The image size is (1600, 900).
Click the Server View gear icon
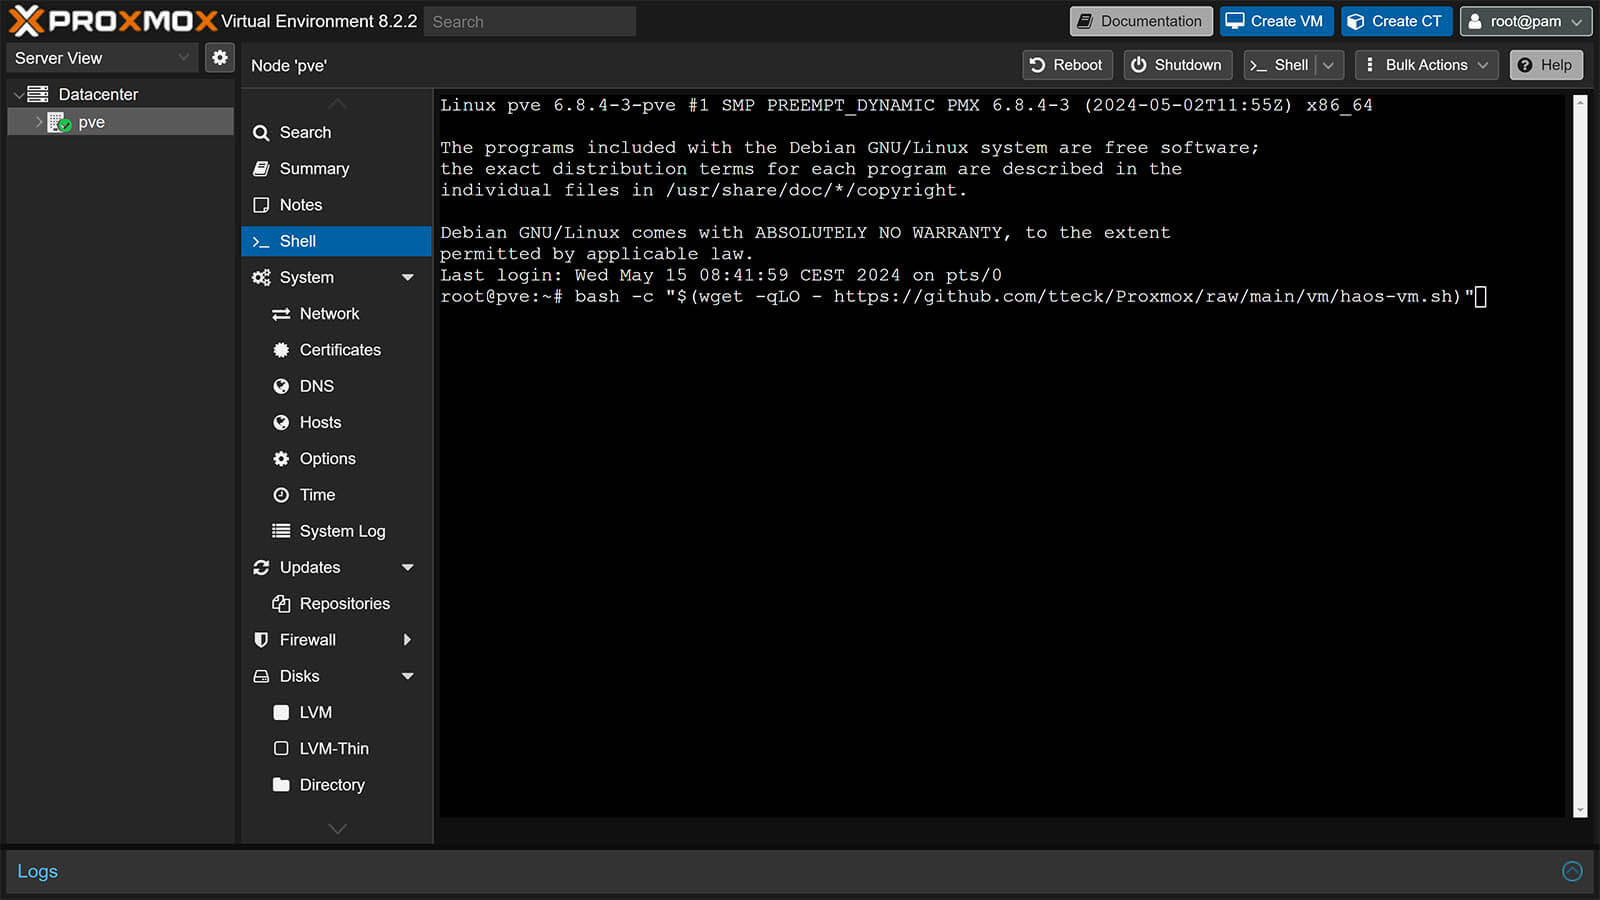[219, 57]
